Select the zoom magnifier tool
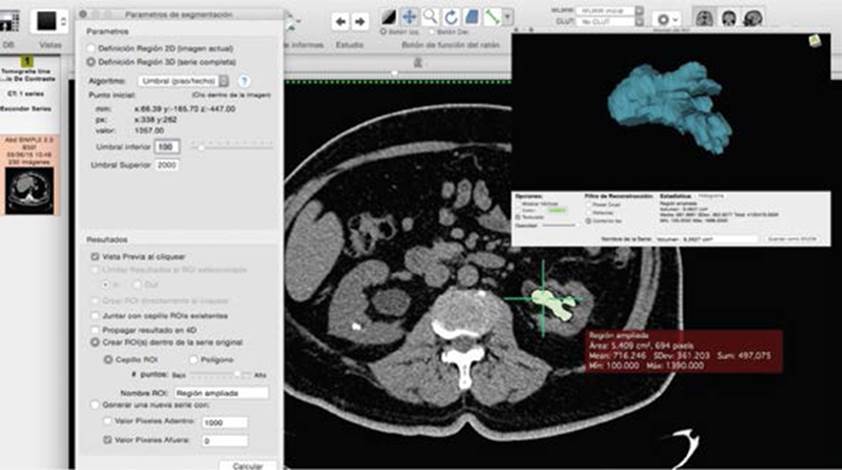Screen dimensions: 842x470 point(430,17)
